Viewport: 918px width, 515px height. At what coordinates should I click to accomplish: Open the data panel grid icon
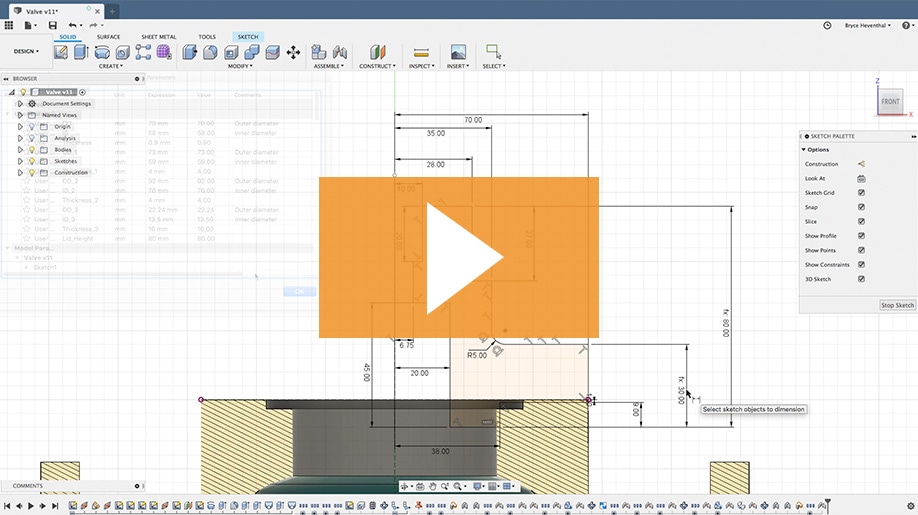(9, 25)
